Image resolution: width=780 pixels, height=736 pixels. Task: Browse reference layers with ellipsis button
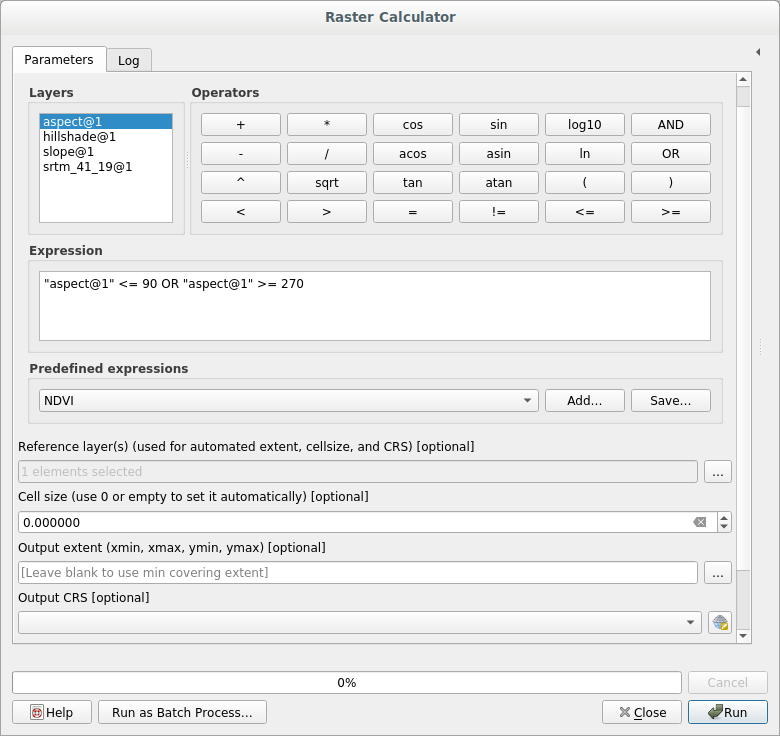pyautogui.click(x=717, y=471)
